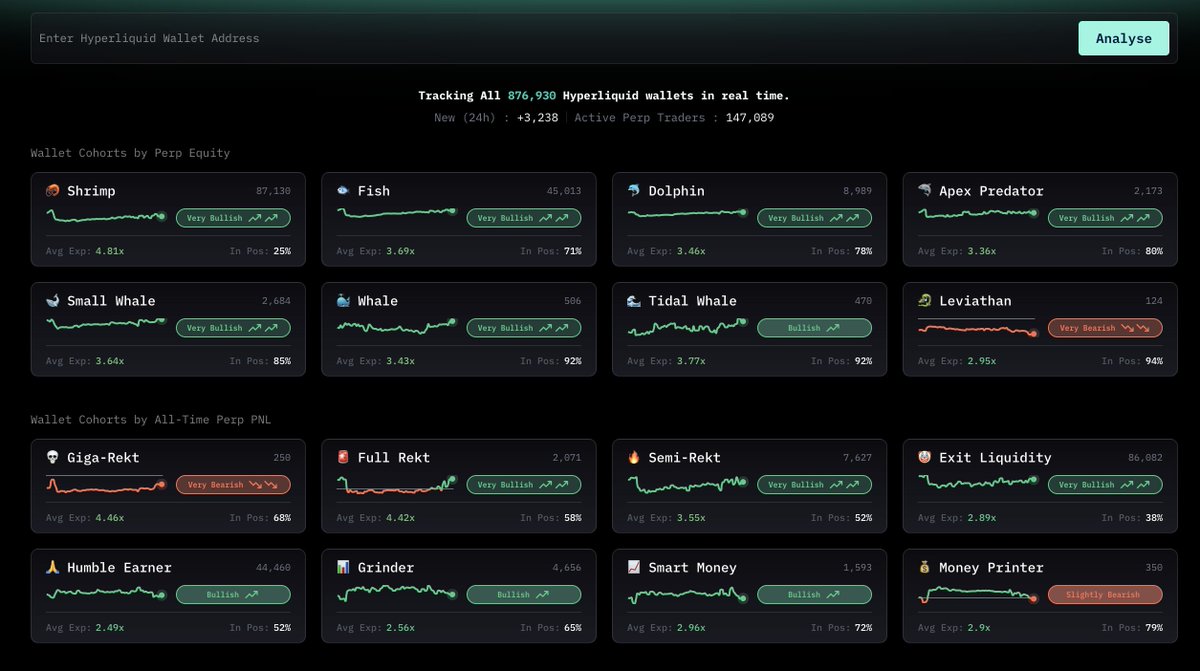Click the Giga-Rekt red sparkline chart
Image resolution: width=1200 pixels, height=671 pixels.
(x=105, y=486)
